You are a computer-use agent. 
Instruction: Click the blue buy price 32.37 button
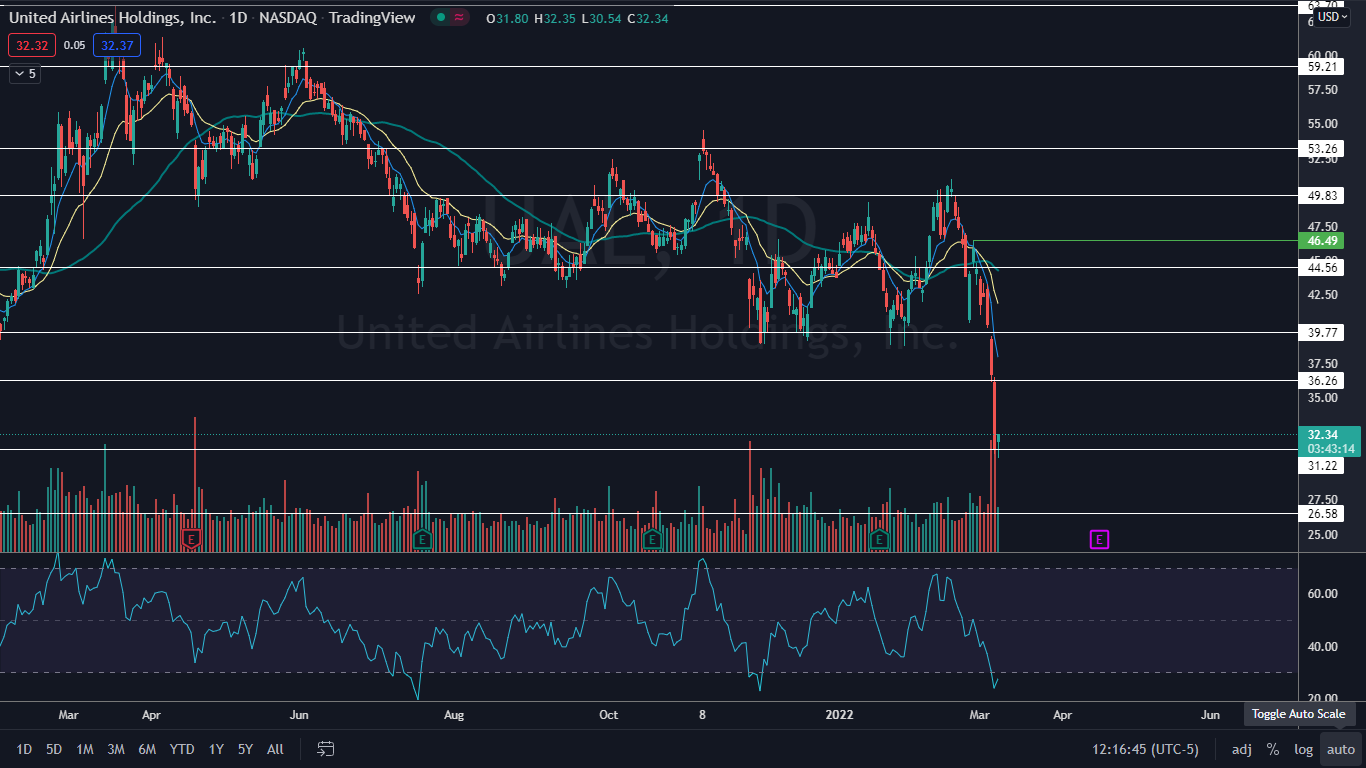(117, 45)
